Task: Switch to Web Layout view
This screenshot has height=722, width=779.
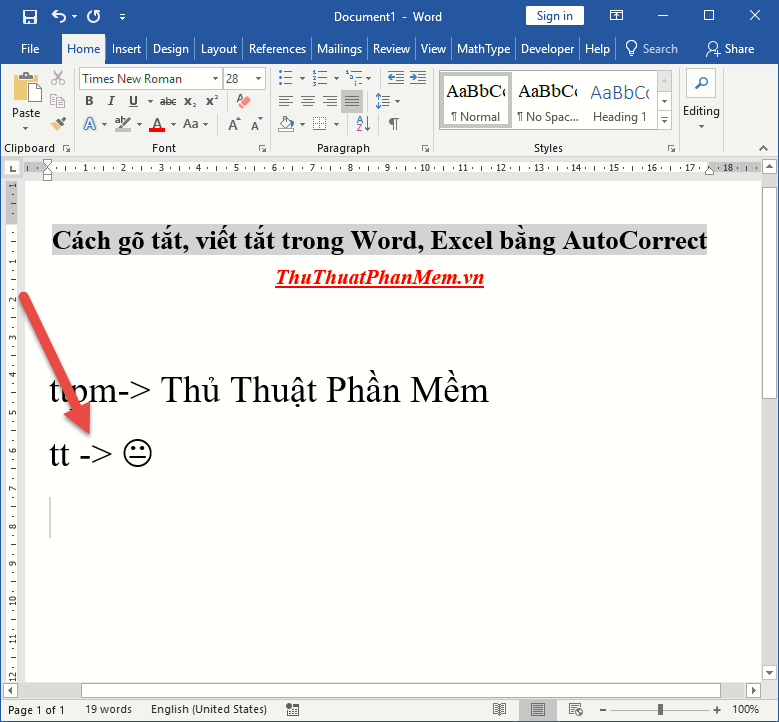Action: [575, 709]
